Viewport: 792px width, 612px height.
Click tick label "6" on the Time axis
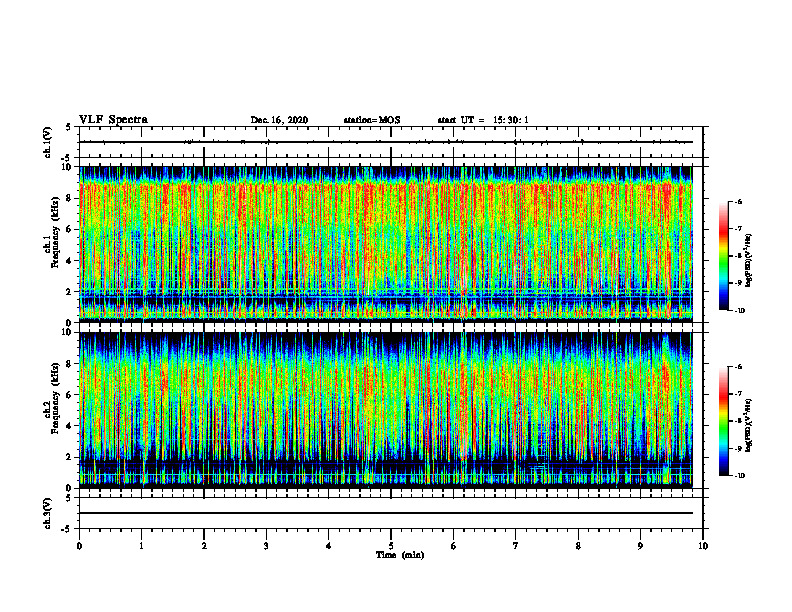point(454,546)
